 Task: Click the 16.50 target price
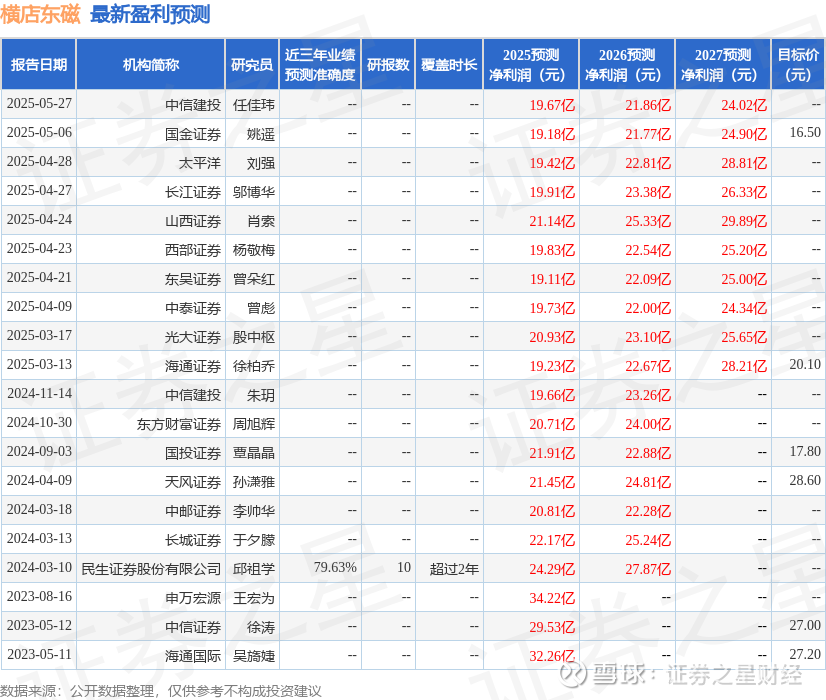coord(805,132)
